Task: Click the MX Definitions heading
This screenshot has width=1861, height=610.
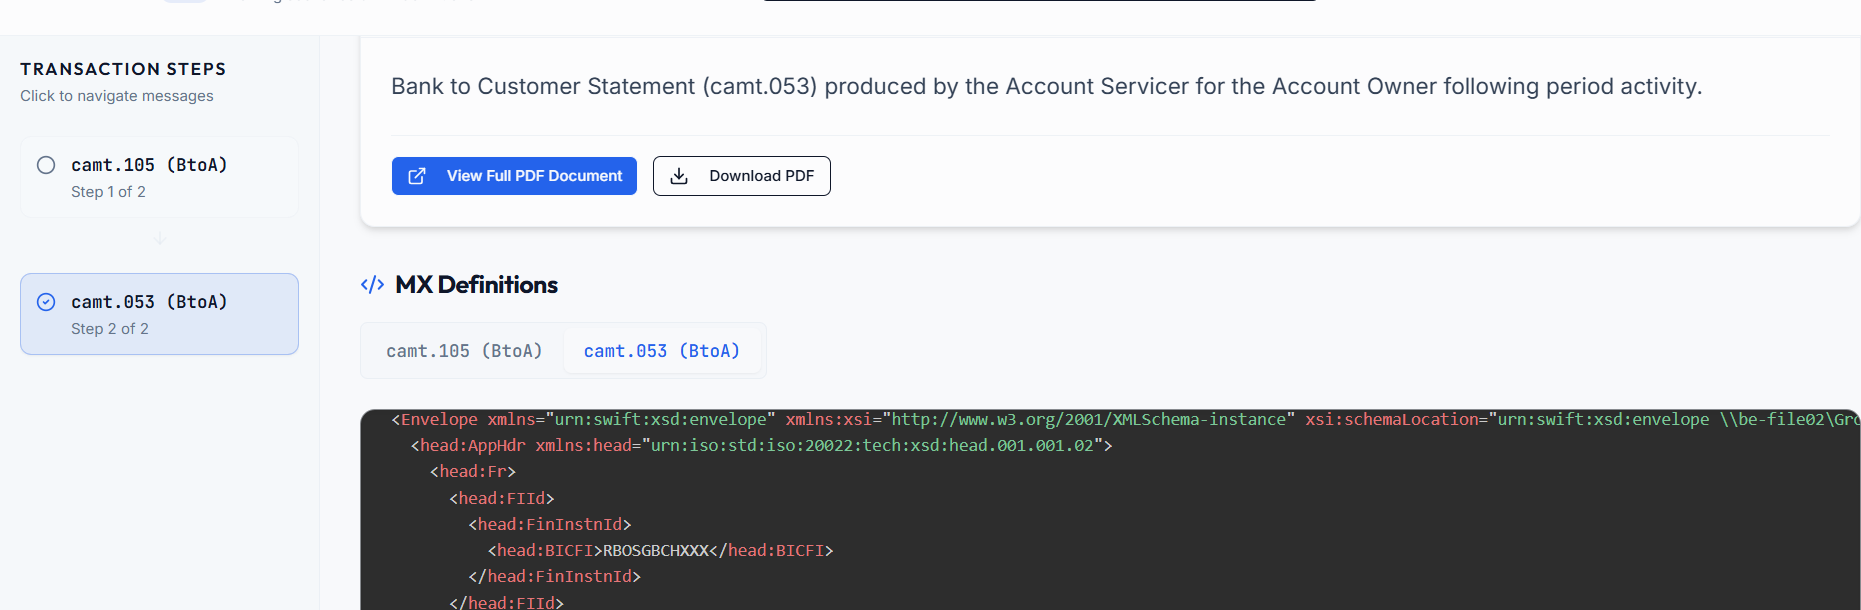Action: [476, 285]
